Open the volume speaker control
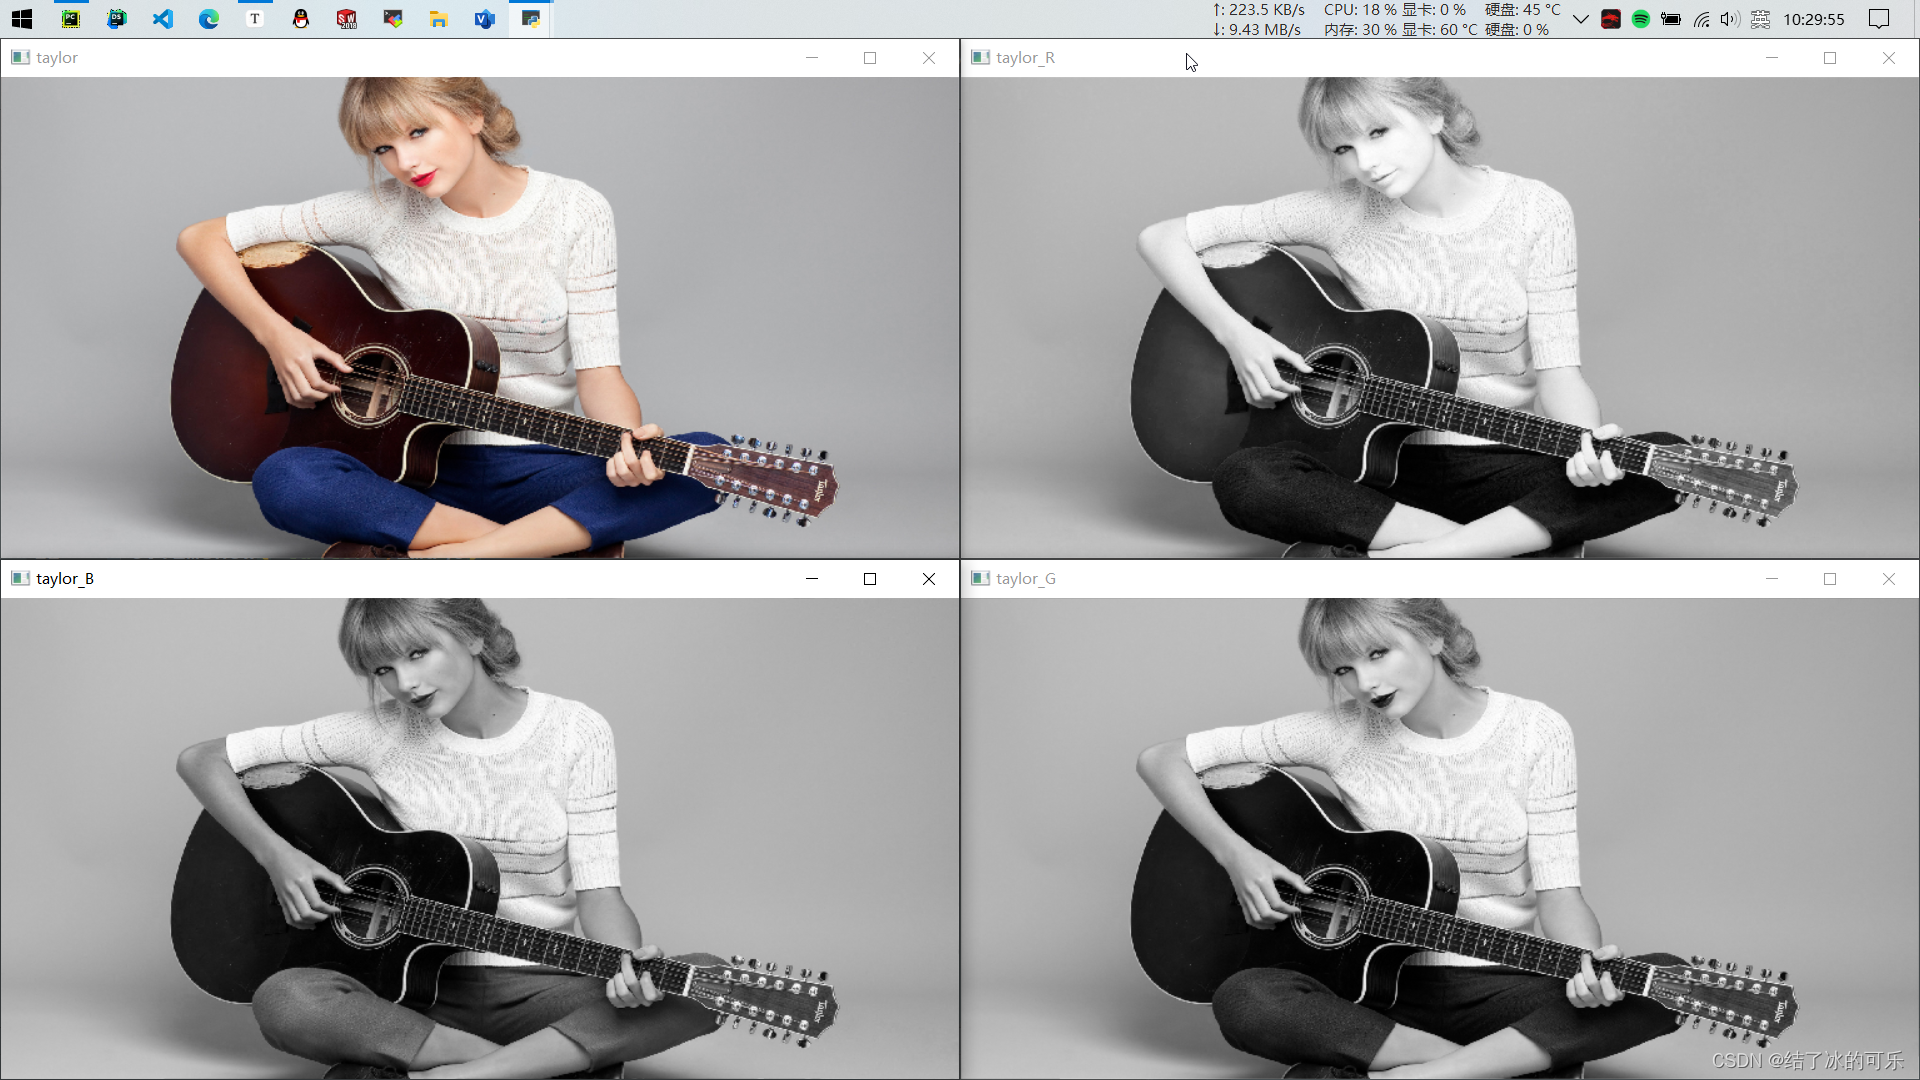 click(1730, 19)
